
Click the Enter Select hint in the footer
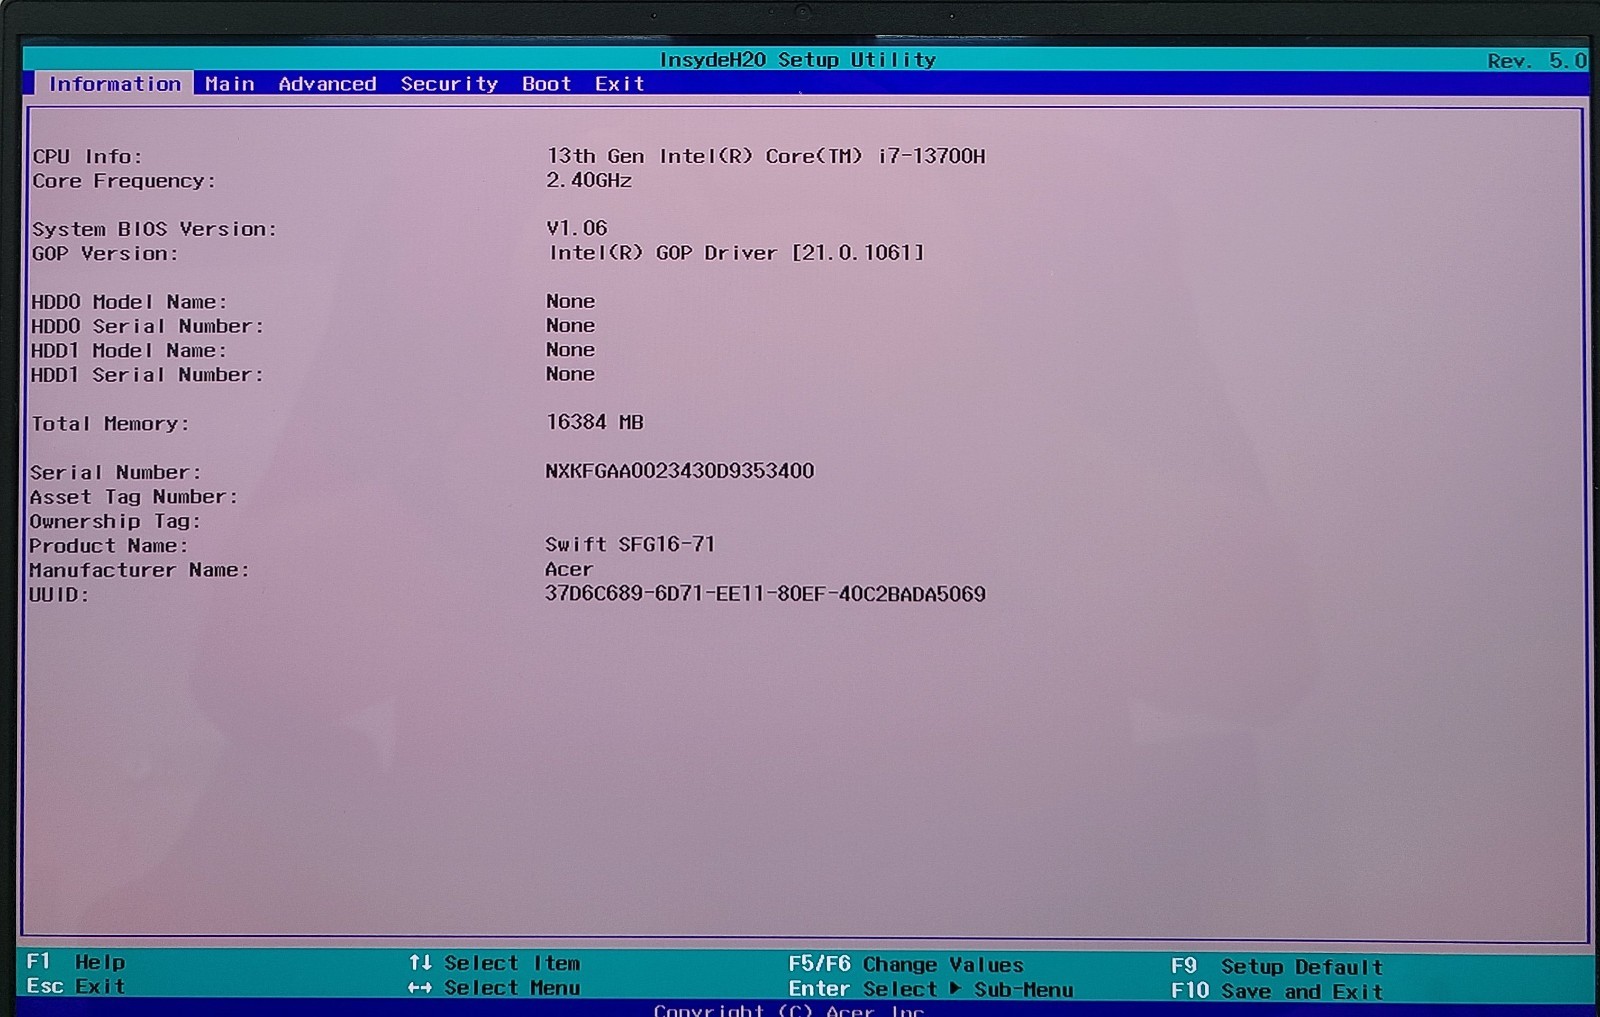pyautogui.click(x=863, y=989)
